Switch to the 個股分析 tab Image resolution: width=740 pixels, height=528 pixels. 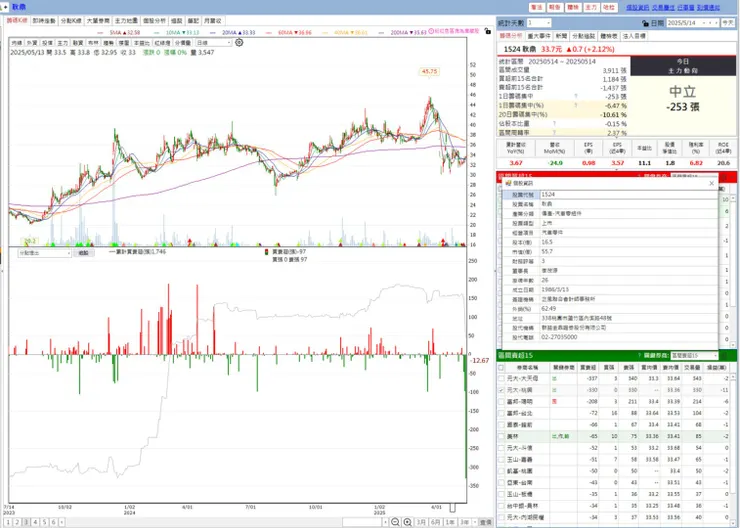point(154,21)
